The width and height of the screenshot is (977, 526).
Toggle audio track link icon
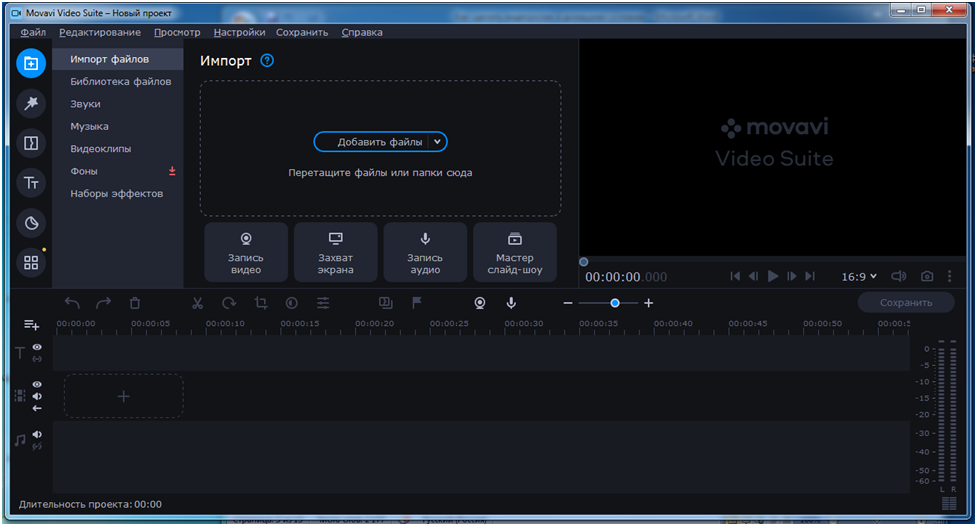[x=37, y=446]
